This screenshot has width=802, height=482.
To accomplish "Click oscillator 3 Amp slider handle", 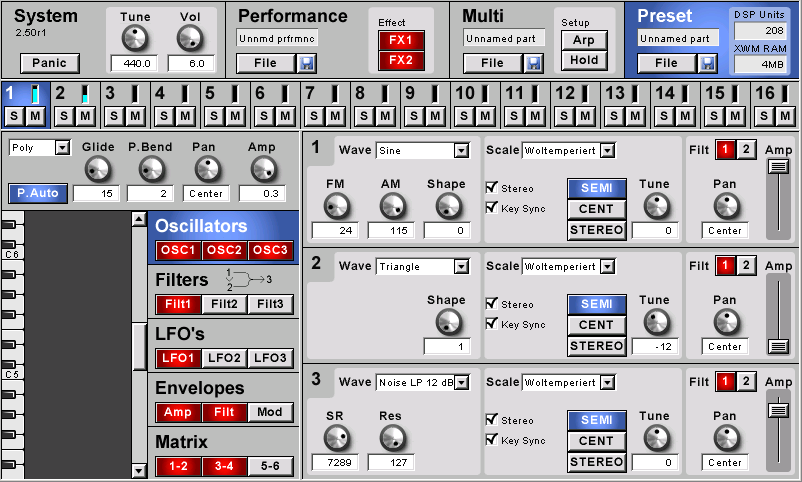I will pyautogui.click(x=778, y=410).
